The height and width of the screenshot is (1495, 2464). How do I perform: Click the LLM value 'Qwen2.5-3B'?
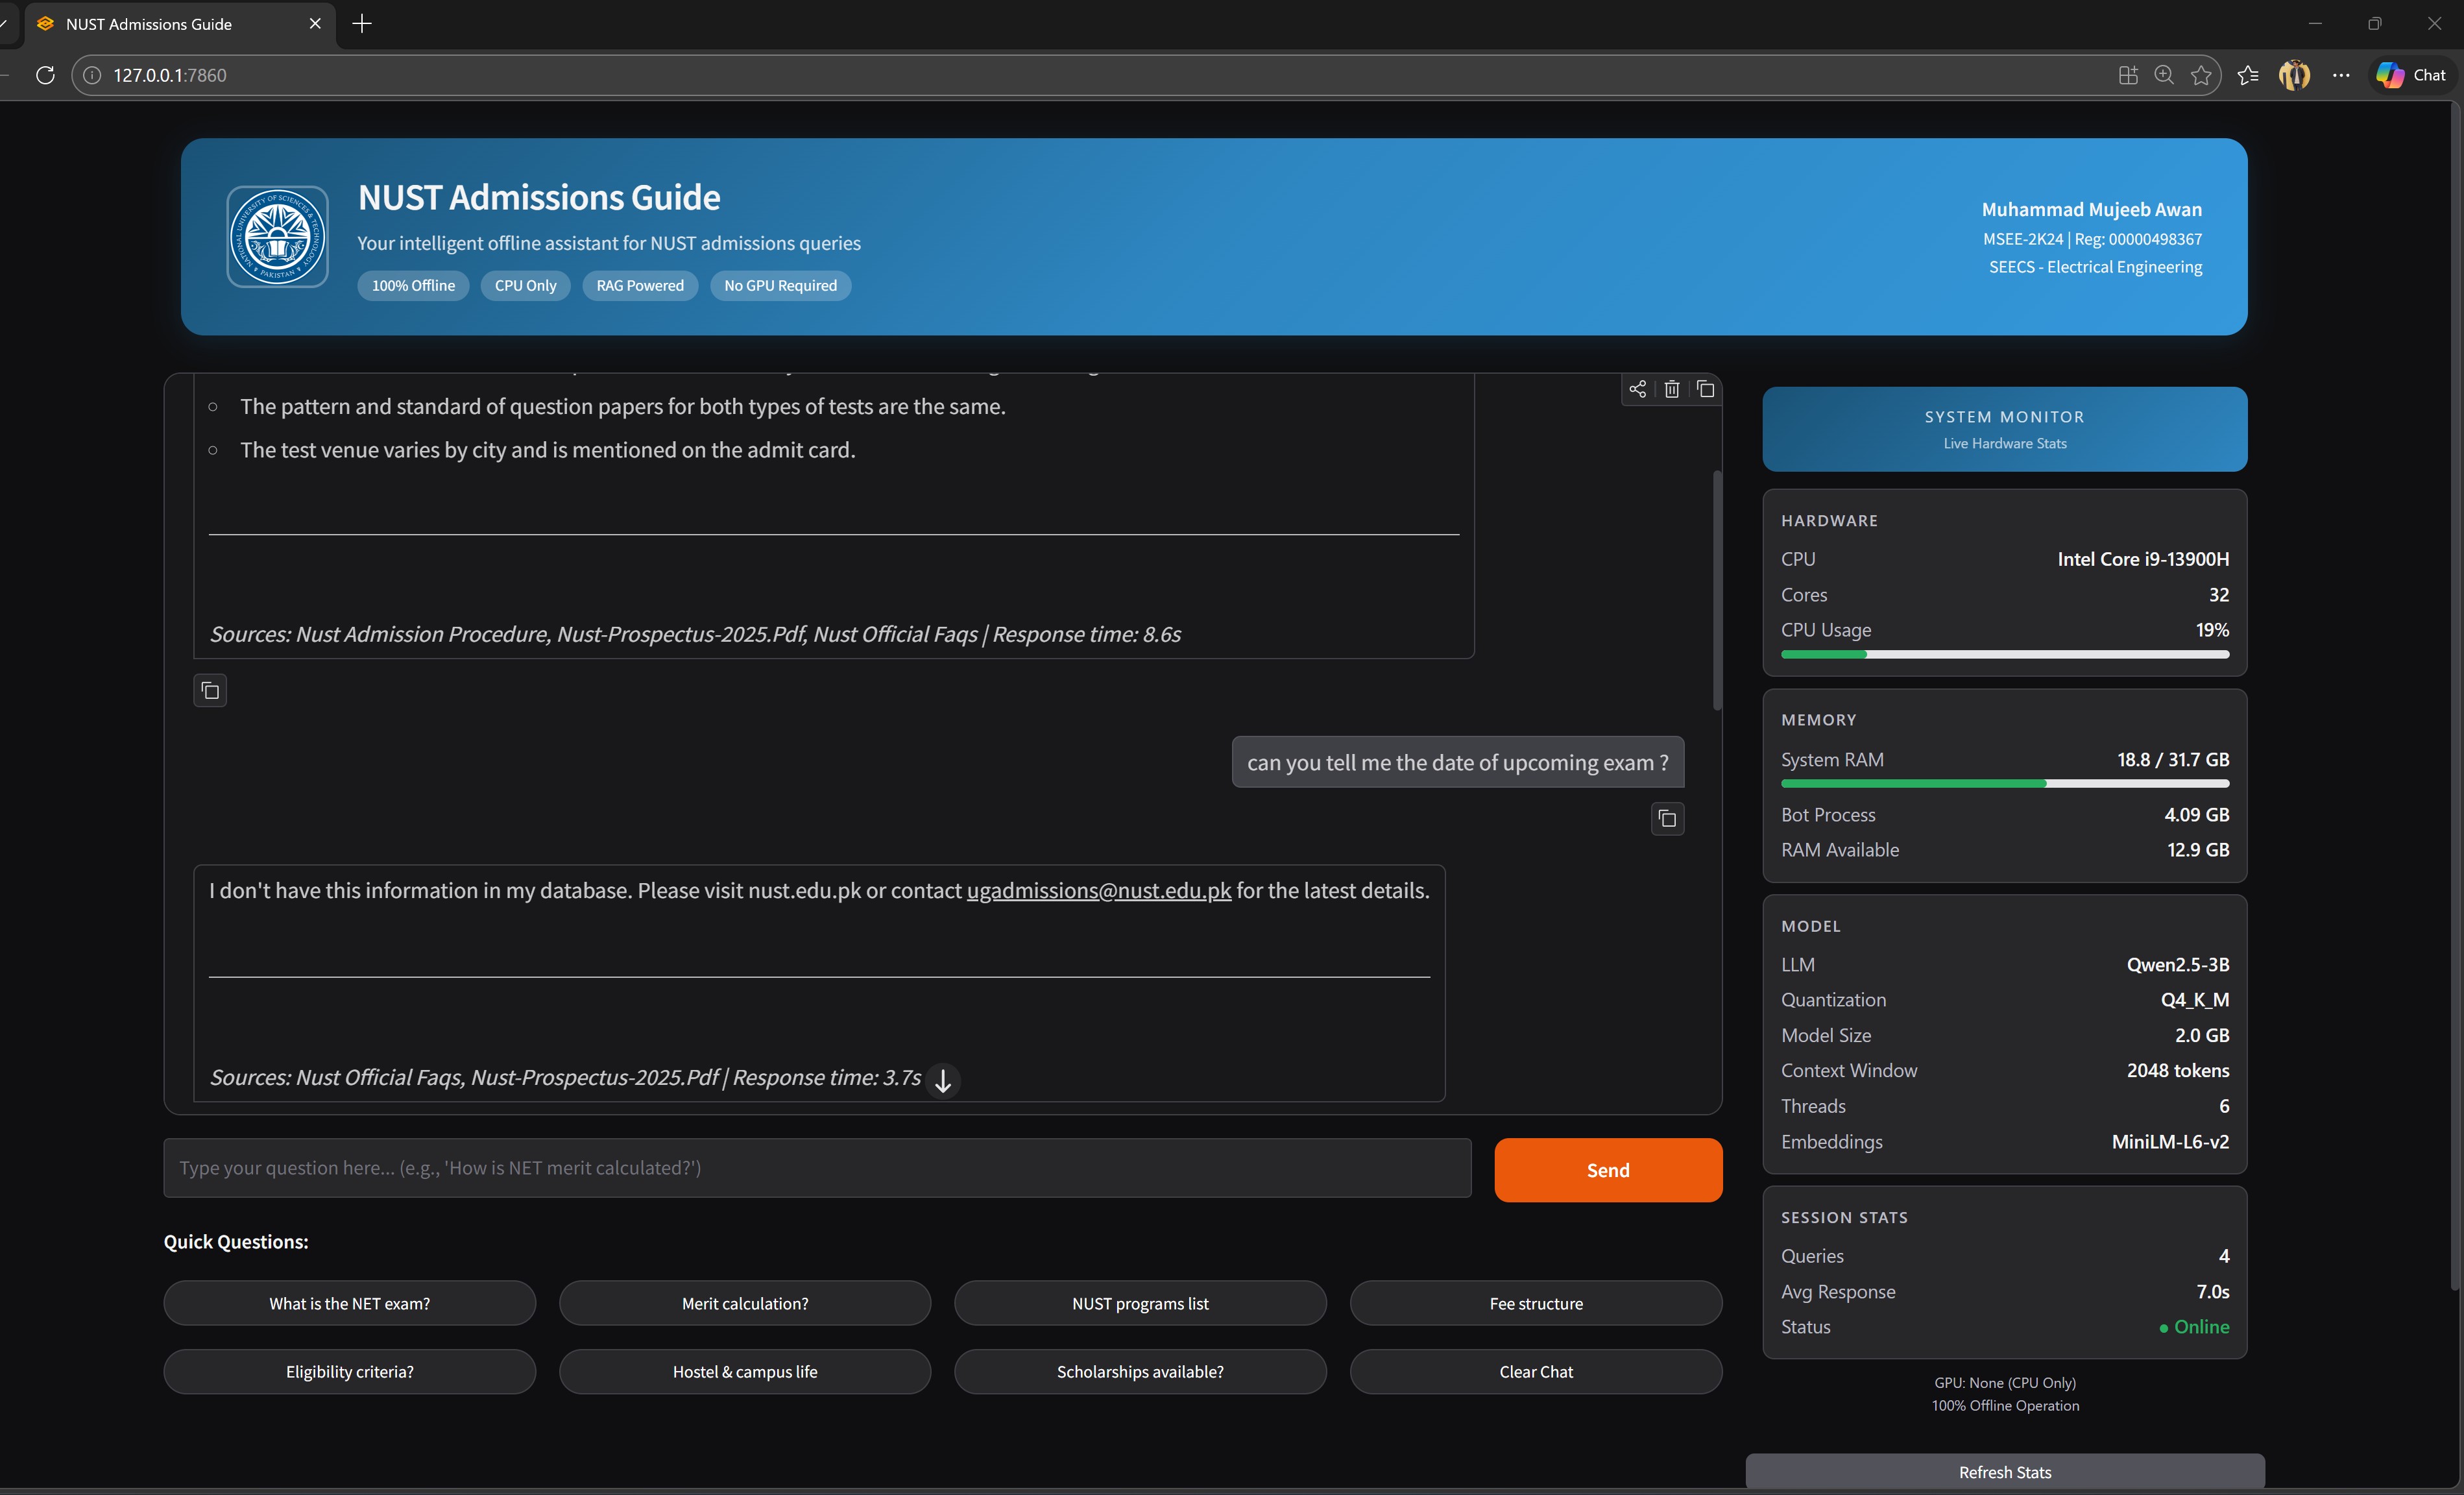click(x=2178, y=964)
